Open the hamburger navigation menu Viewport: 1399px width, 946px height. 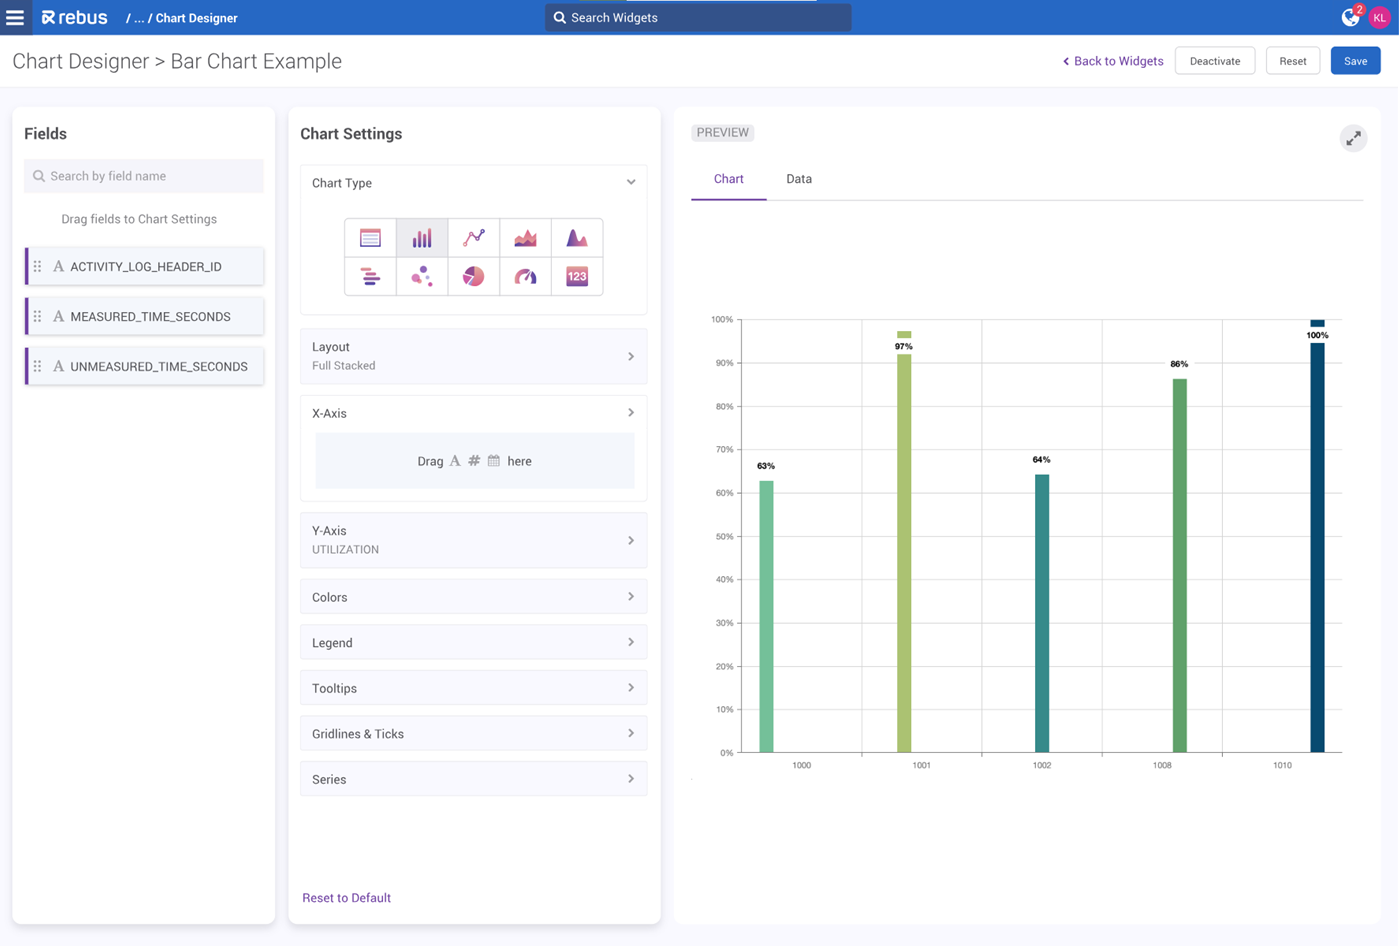click(x=15, y=17)
